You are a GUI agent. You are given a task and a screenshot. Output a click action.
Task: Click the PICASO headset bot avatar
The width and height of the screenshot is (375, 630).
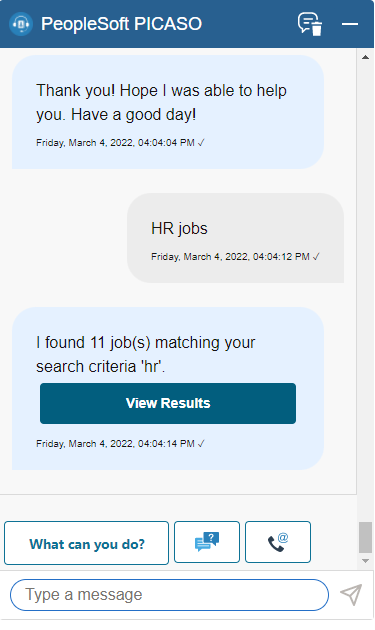pos(20,24)
